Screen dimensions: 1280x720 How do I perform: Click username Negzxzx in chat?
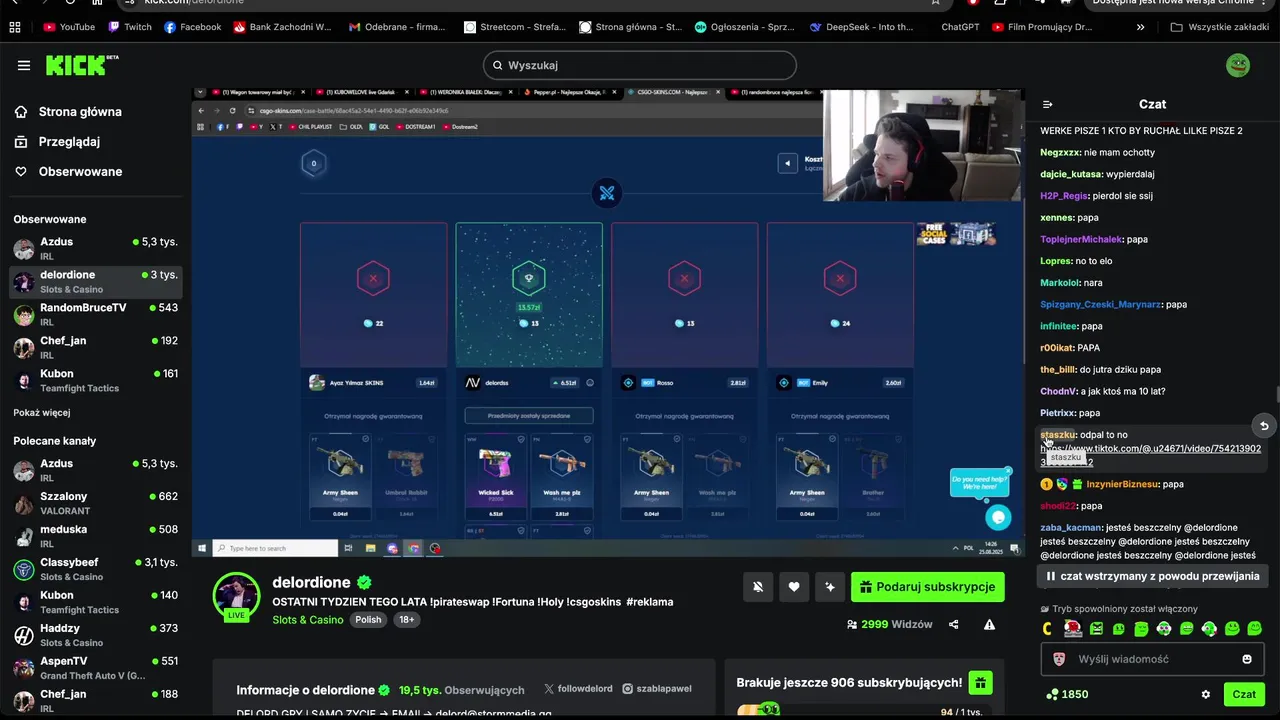coord(1060,153)
